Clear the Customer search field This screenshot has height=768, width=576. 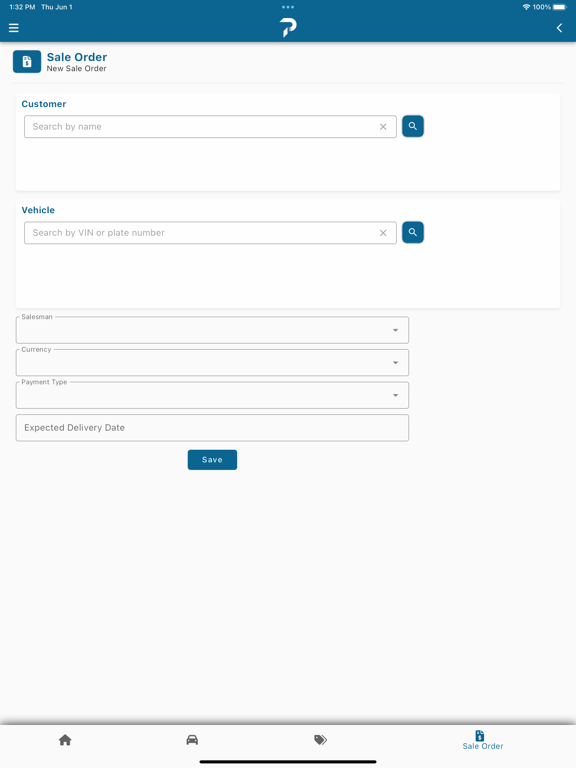click(383, 127)
